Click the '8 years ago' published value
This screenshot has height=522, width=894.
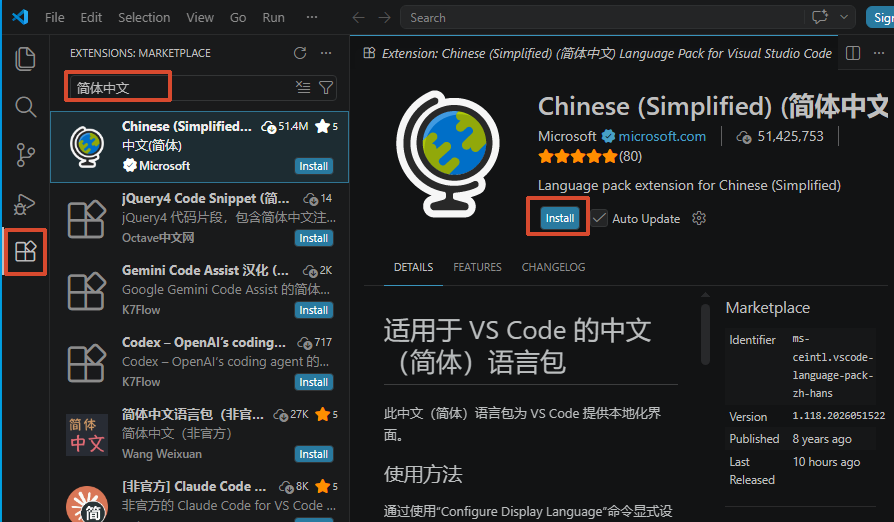tap(822, 439)
